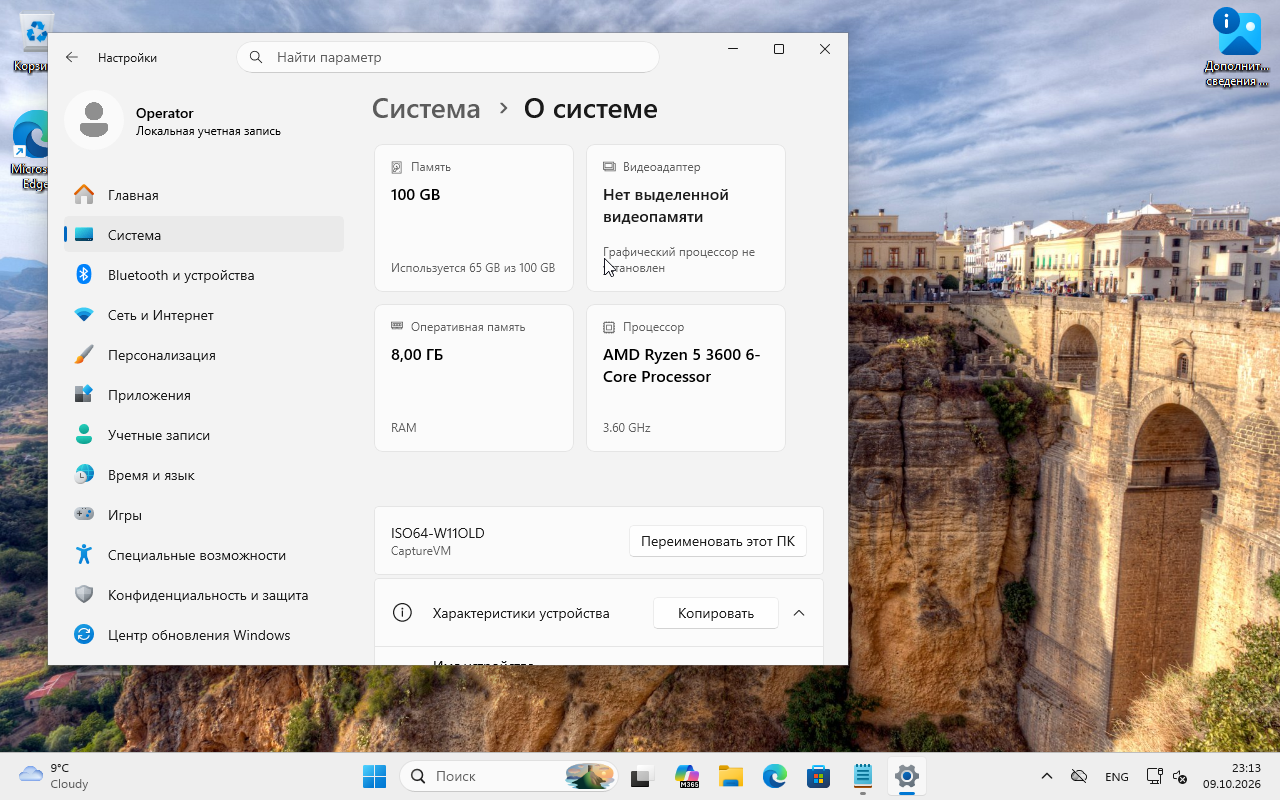
Task: Open the clock showing 23:13
Action: [1232, 776]
